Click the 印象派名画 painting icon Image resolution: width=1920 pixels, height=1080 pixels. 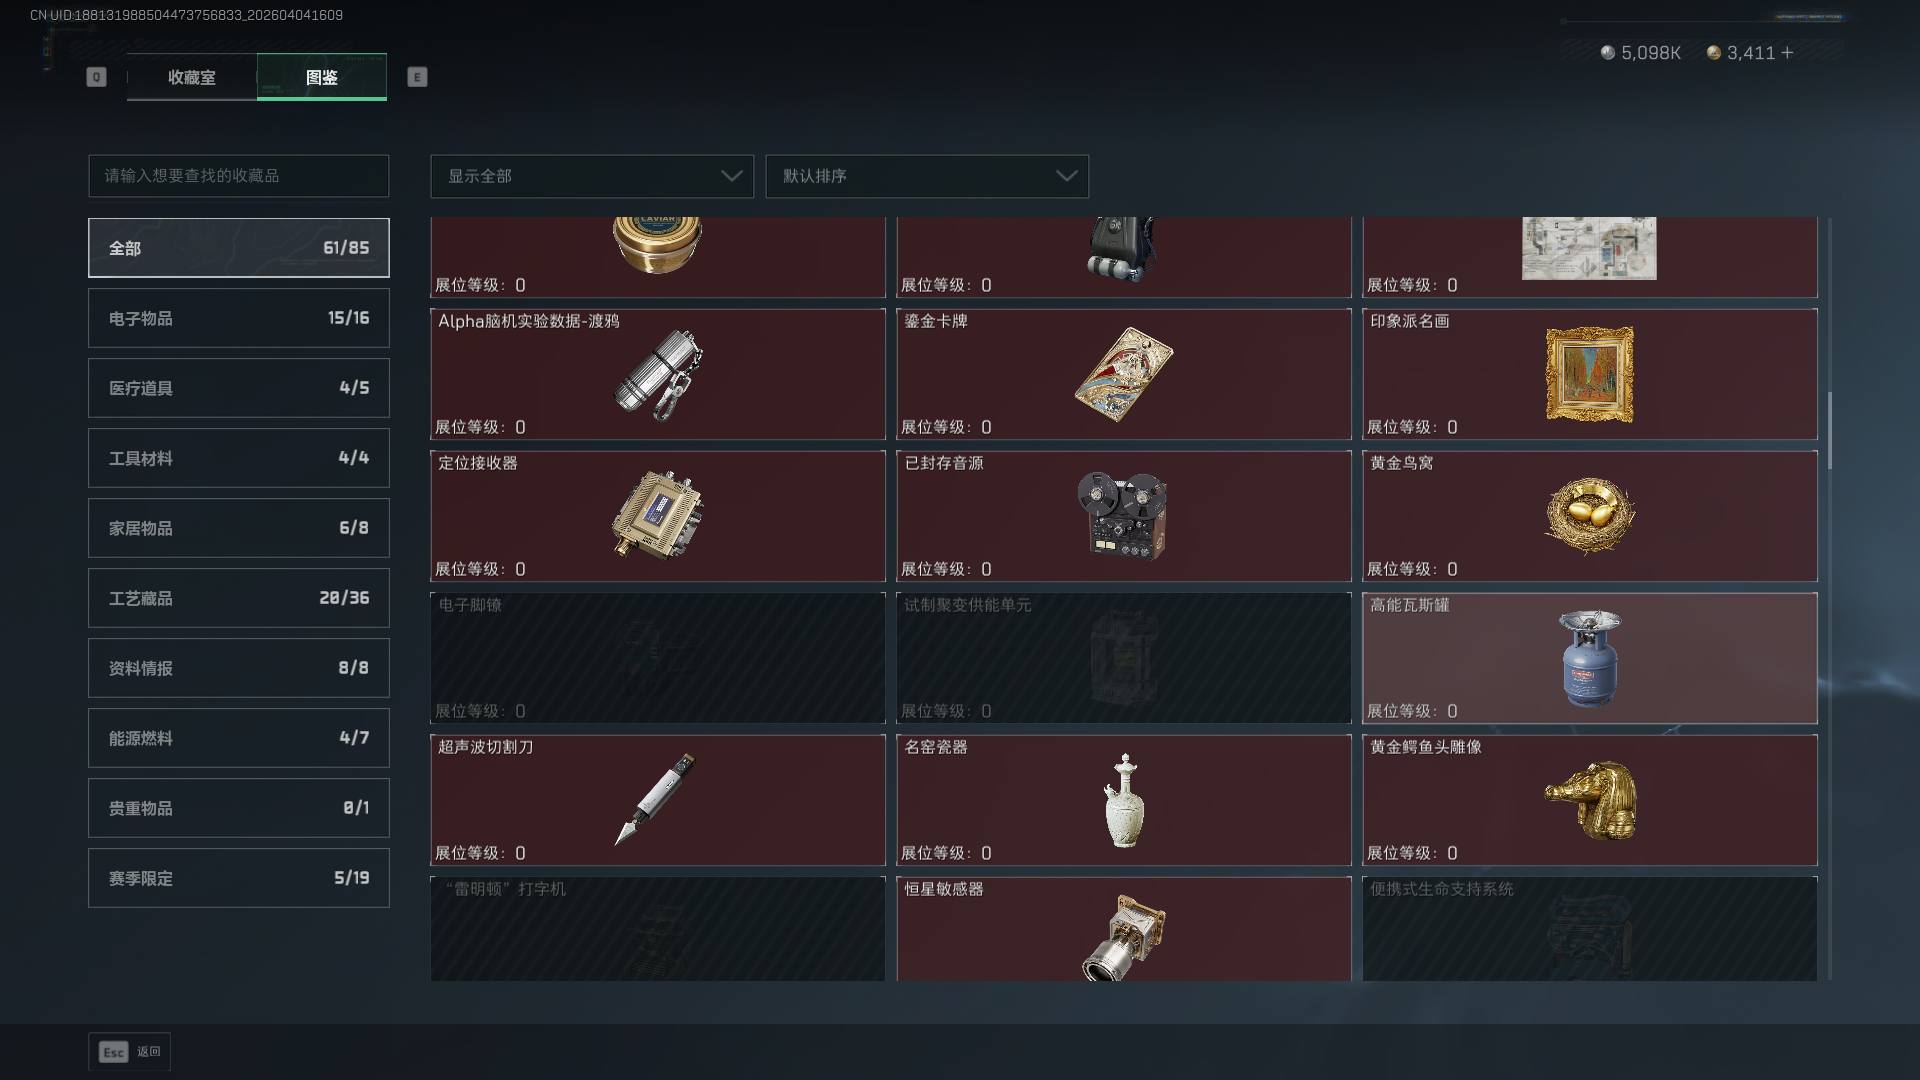(1589, 374)
